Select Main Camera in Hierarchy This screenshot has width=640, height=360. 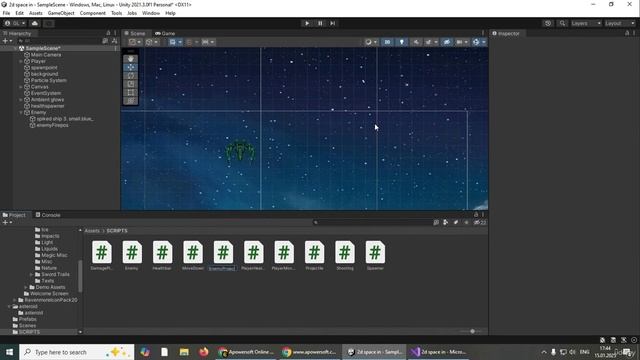46,55
